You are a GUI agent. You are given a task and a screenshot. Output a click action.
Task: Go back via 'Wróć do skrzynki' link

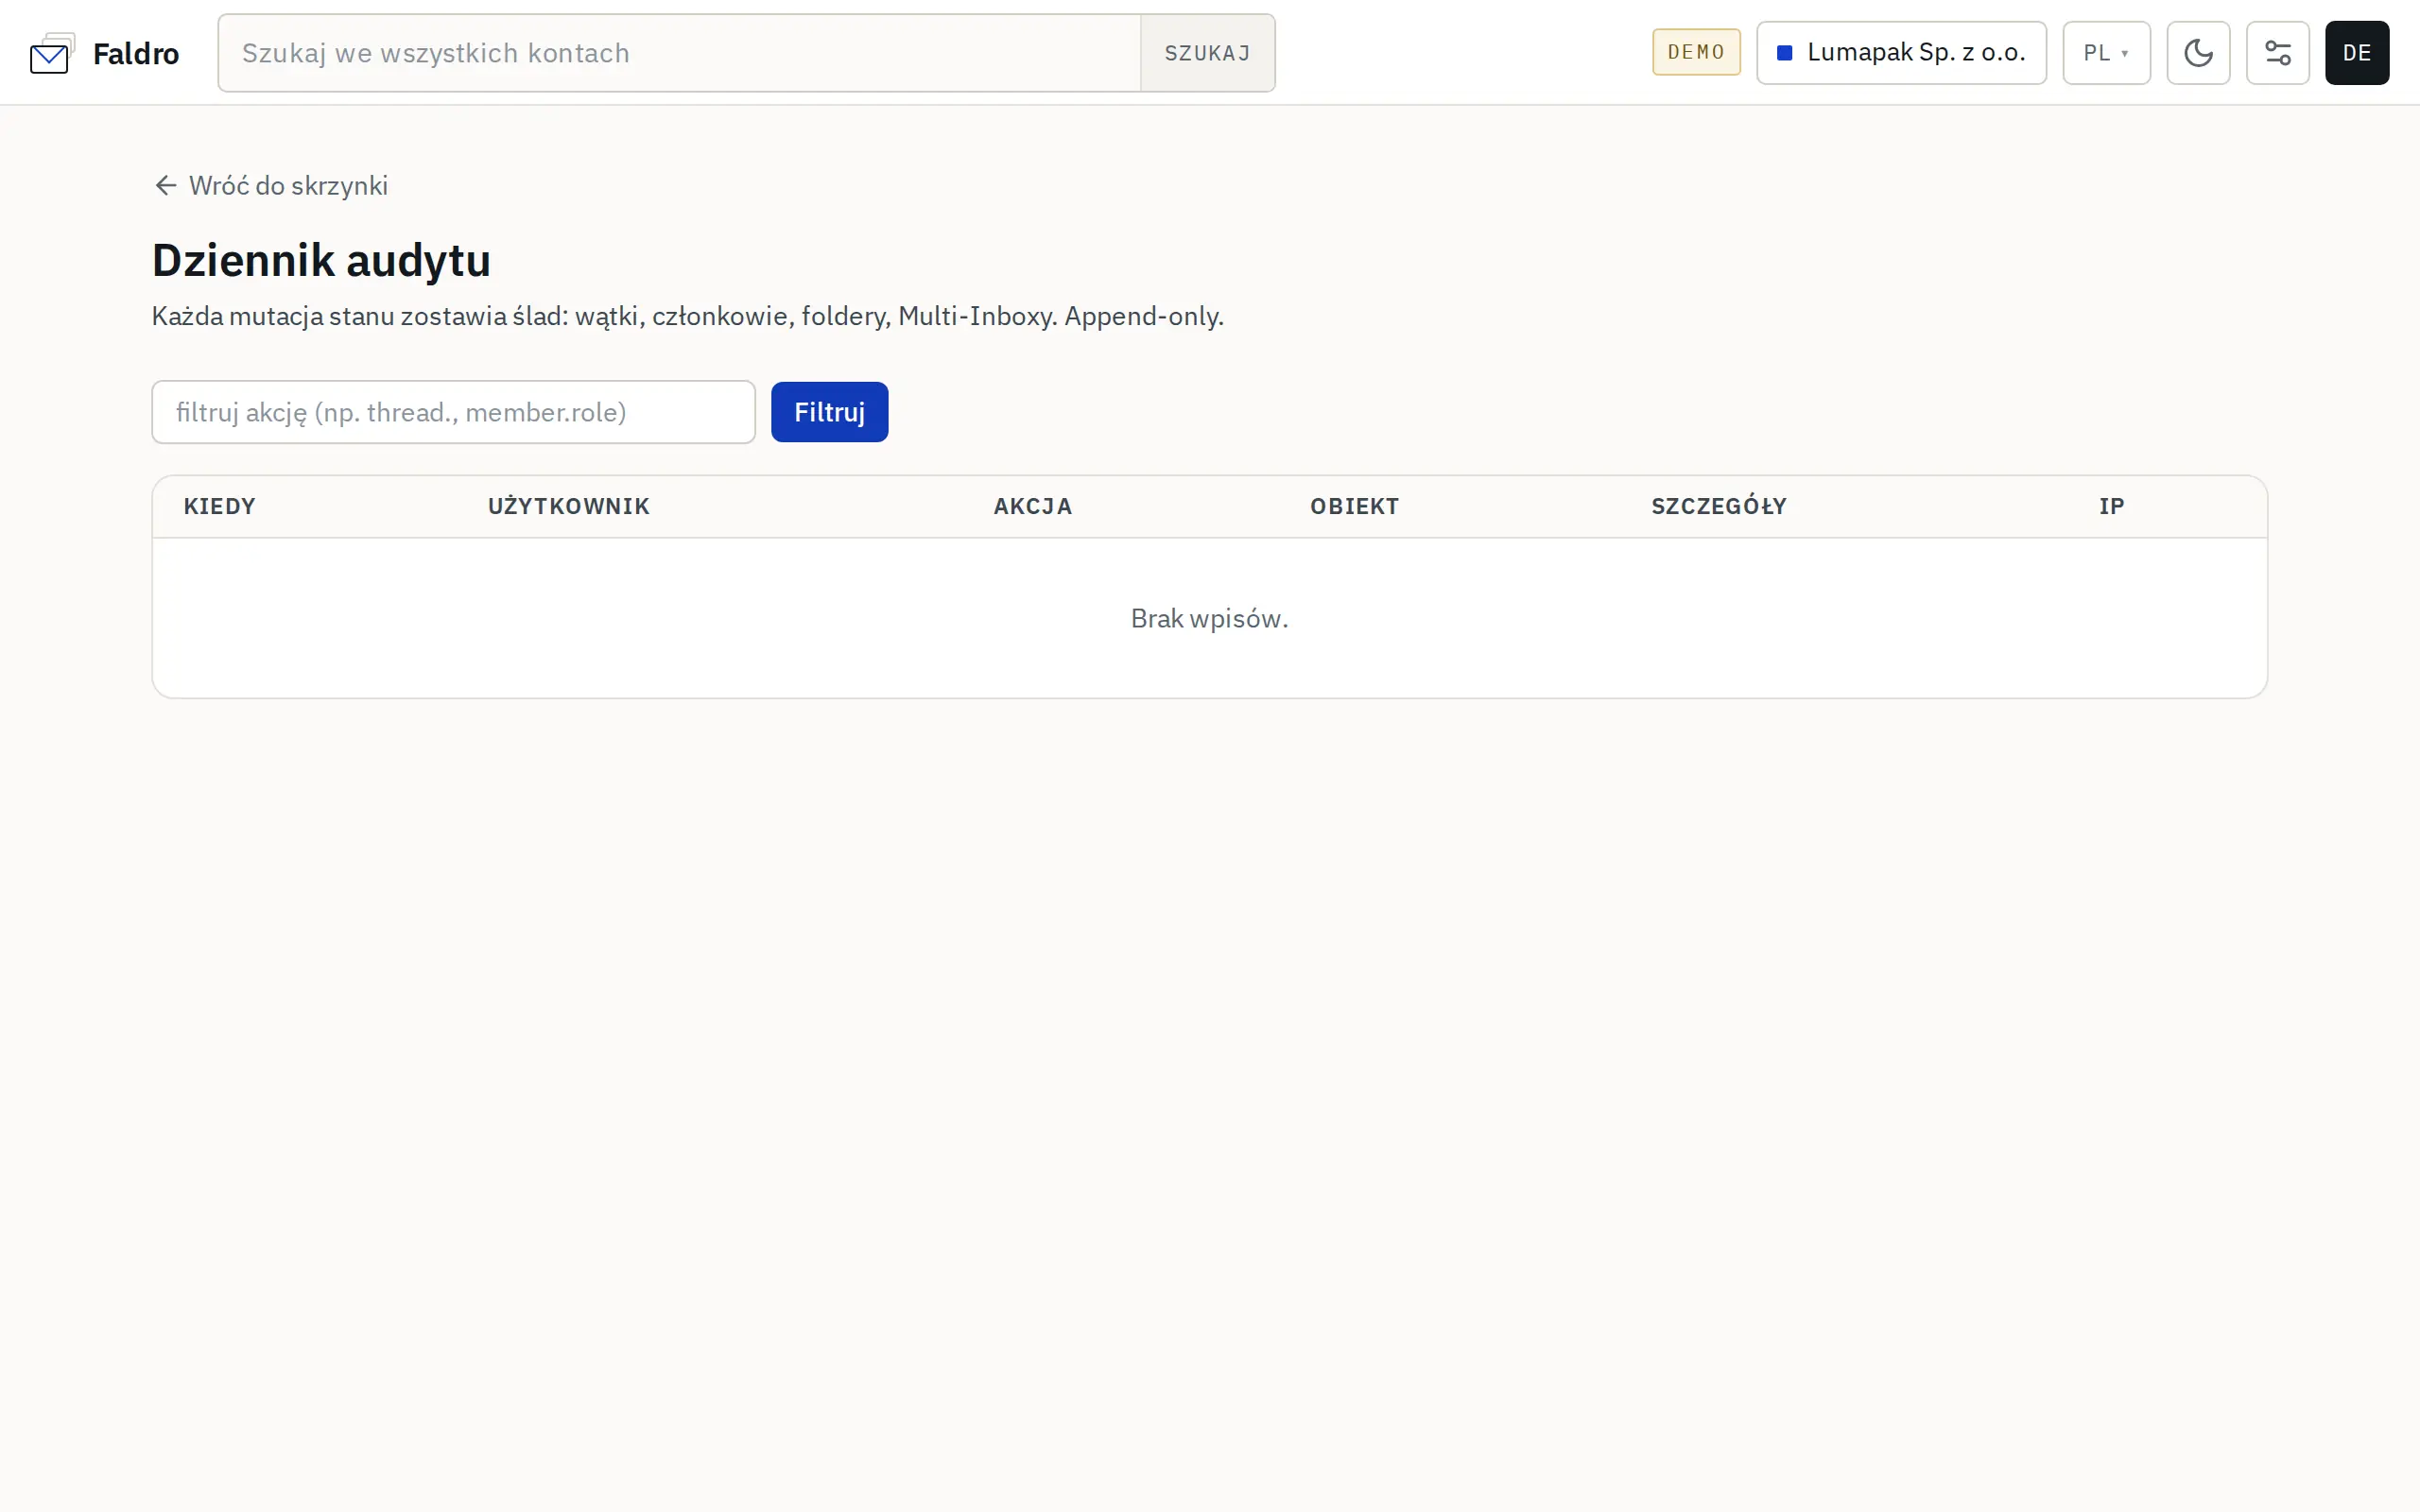coord(271,186)
